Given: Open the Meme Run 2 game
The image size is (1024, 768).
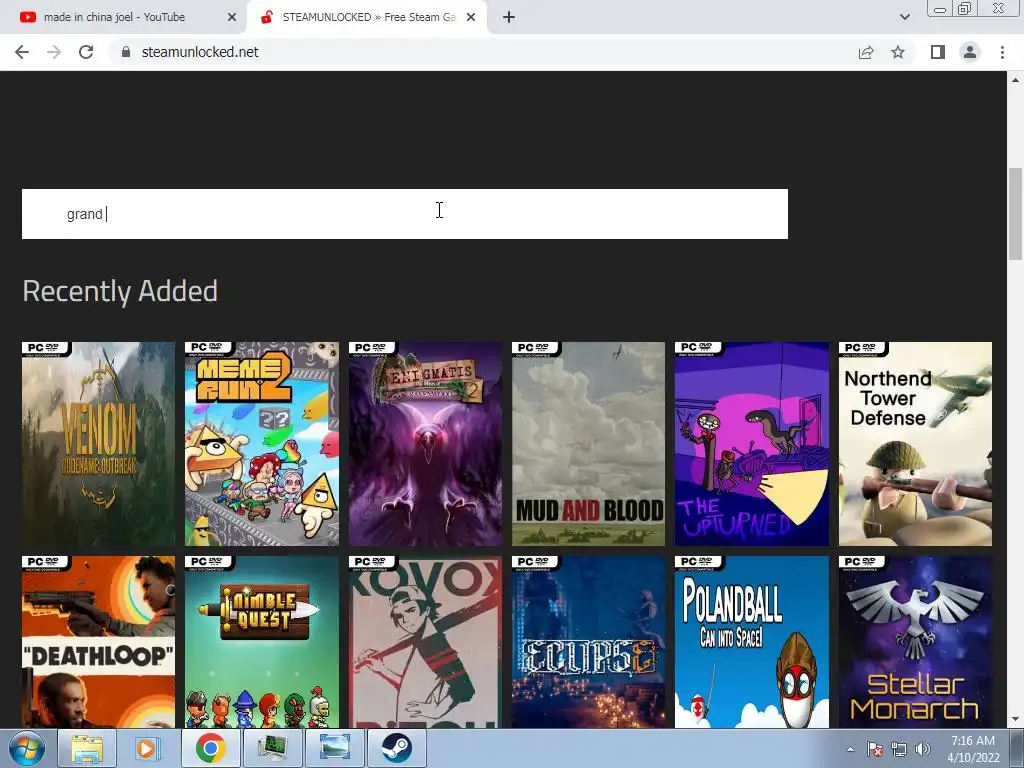Looking at the screenshot, I should point(262,444).
